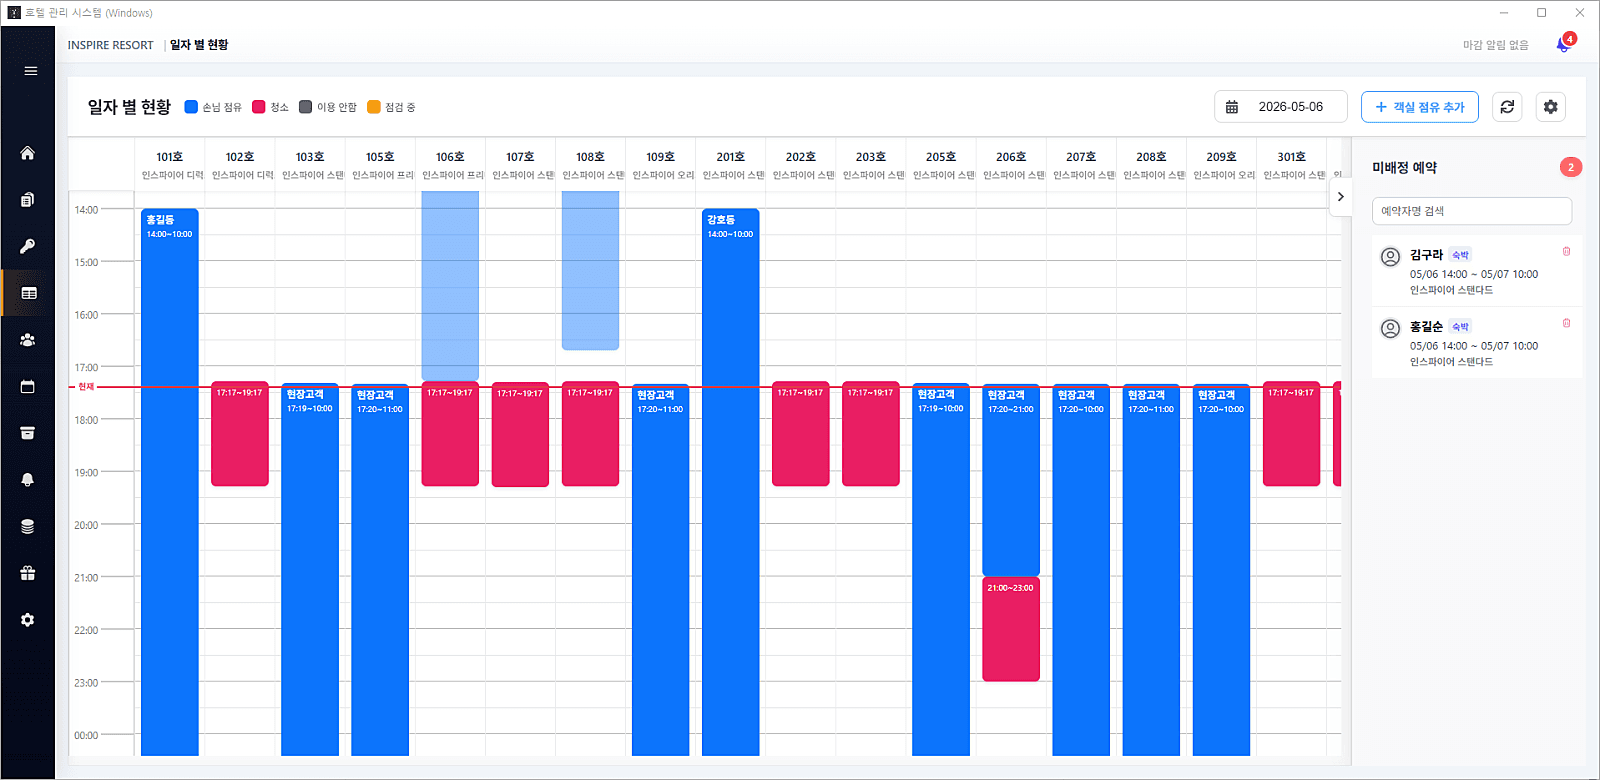Click the INSPIRE RESORT breadcrumb text
Image resolution: width=1600 pixels, height=780 pixels.
coord(111,45)
